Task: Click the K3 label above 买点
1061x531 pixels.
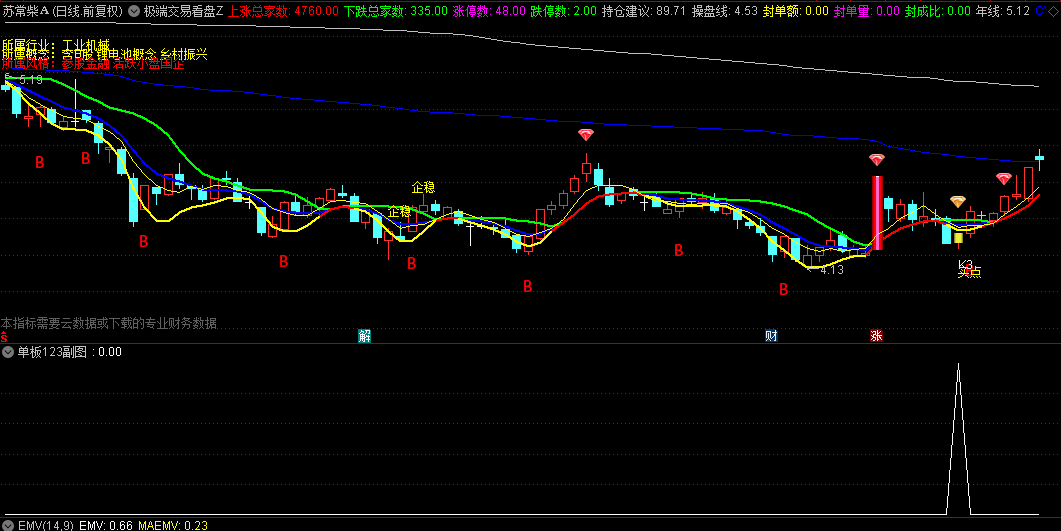Action: tap(965, 264)
